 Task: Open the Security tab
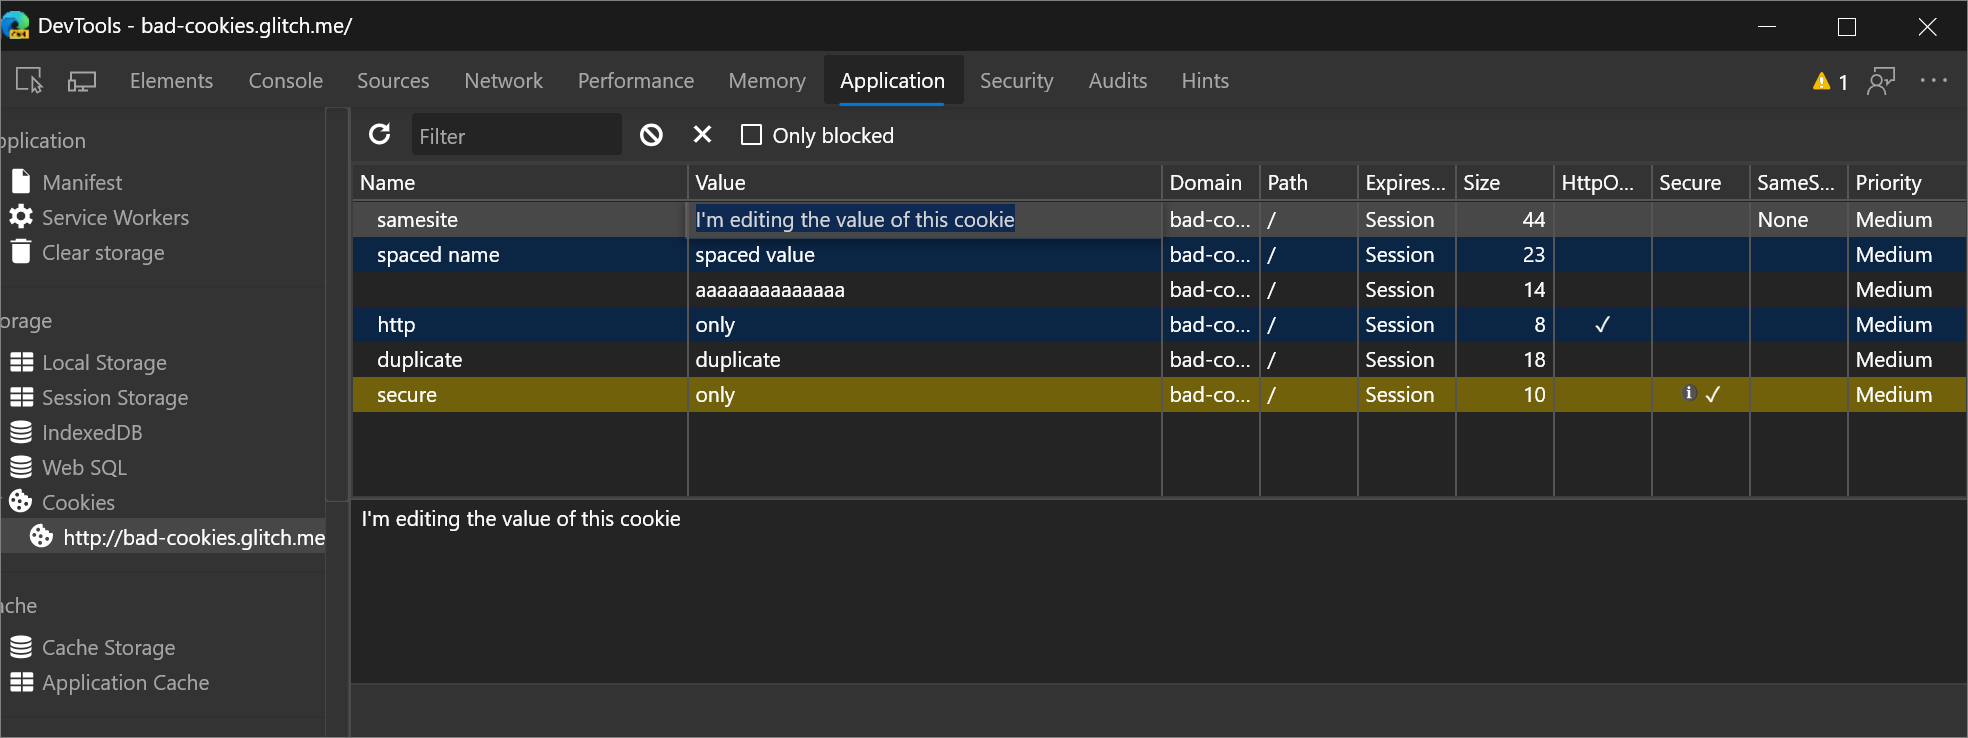[x=1016, y=81]
